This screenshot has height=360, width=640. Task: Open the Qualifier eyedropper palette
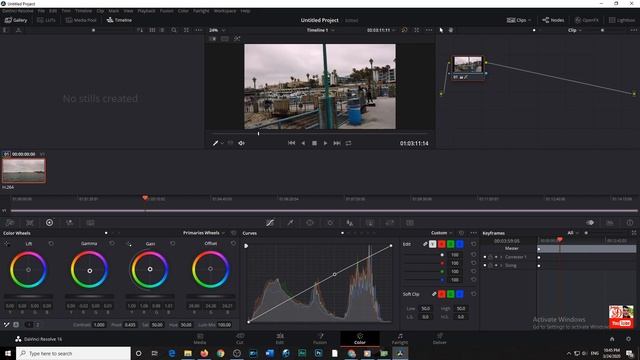(x=290, y=222)
